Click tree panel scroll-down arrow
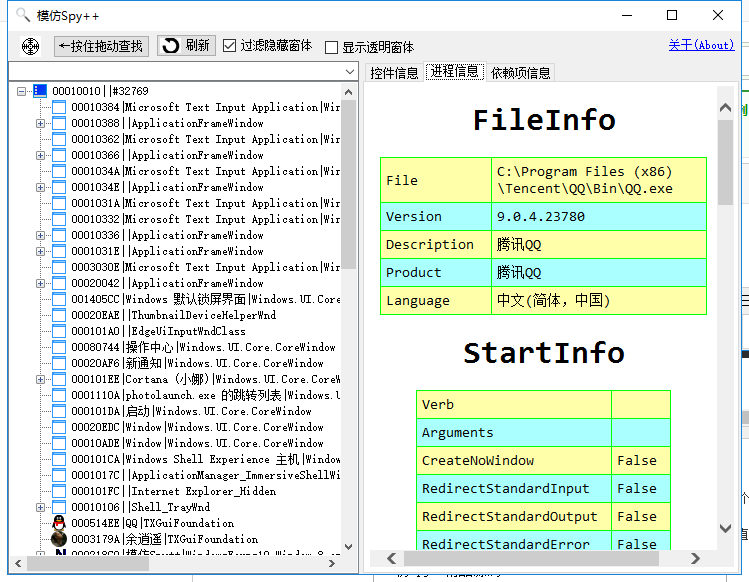The width and height of the screenshot is (749, 582). (x=349, y=546)
